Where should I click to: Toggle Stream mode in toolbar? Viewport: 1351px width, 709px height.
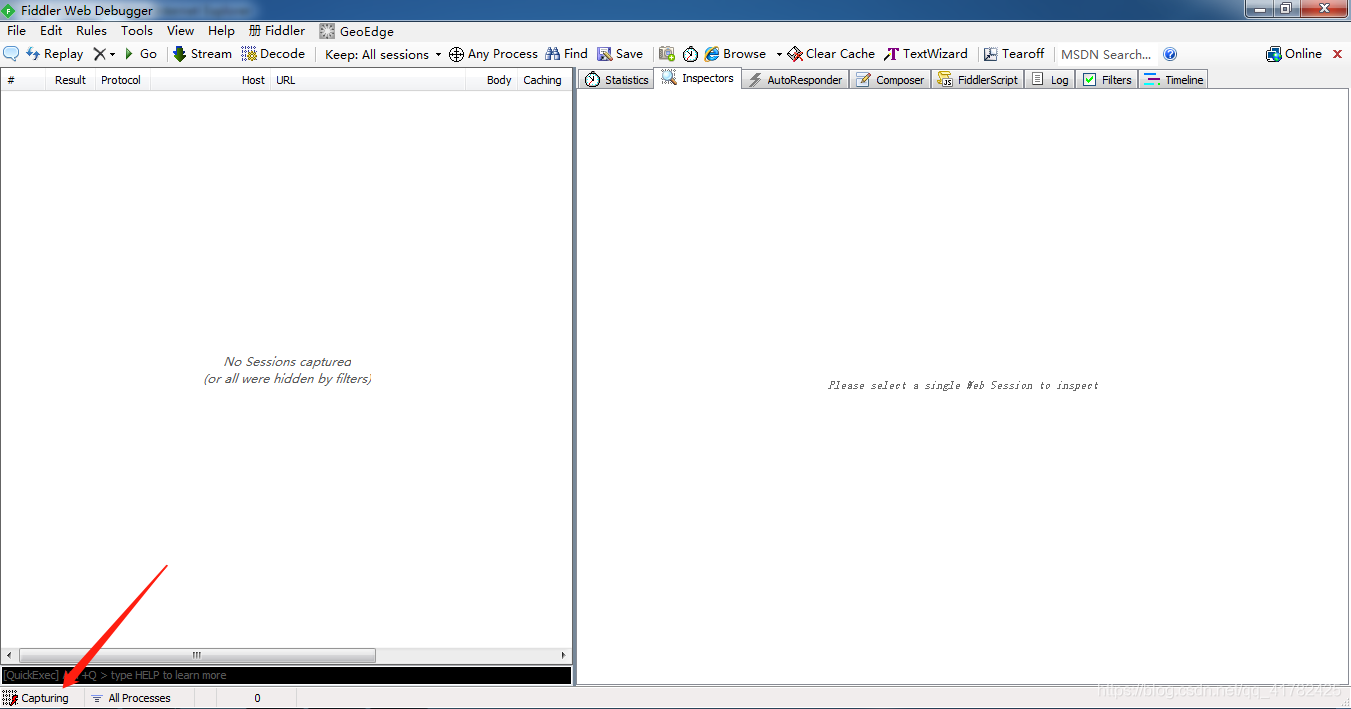(202, 54)
